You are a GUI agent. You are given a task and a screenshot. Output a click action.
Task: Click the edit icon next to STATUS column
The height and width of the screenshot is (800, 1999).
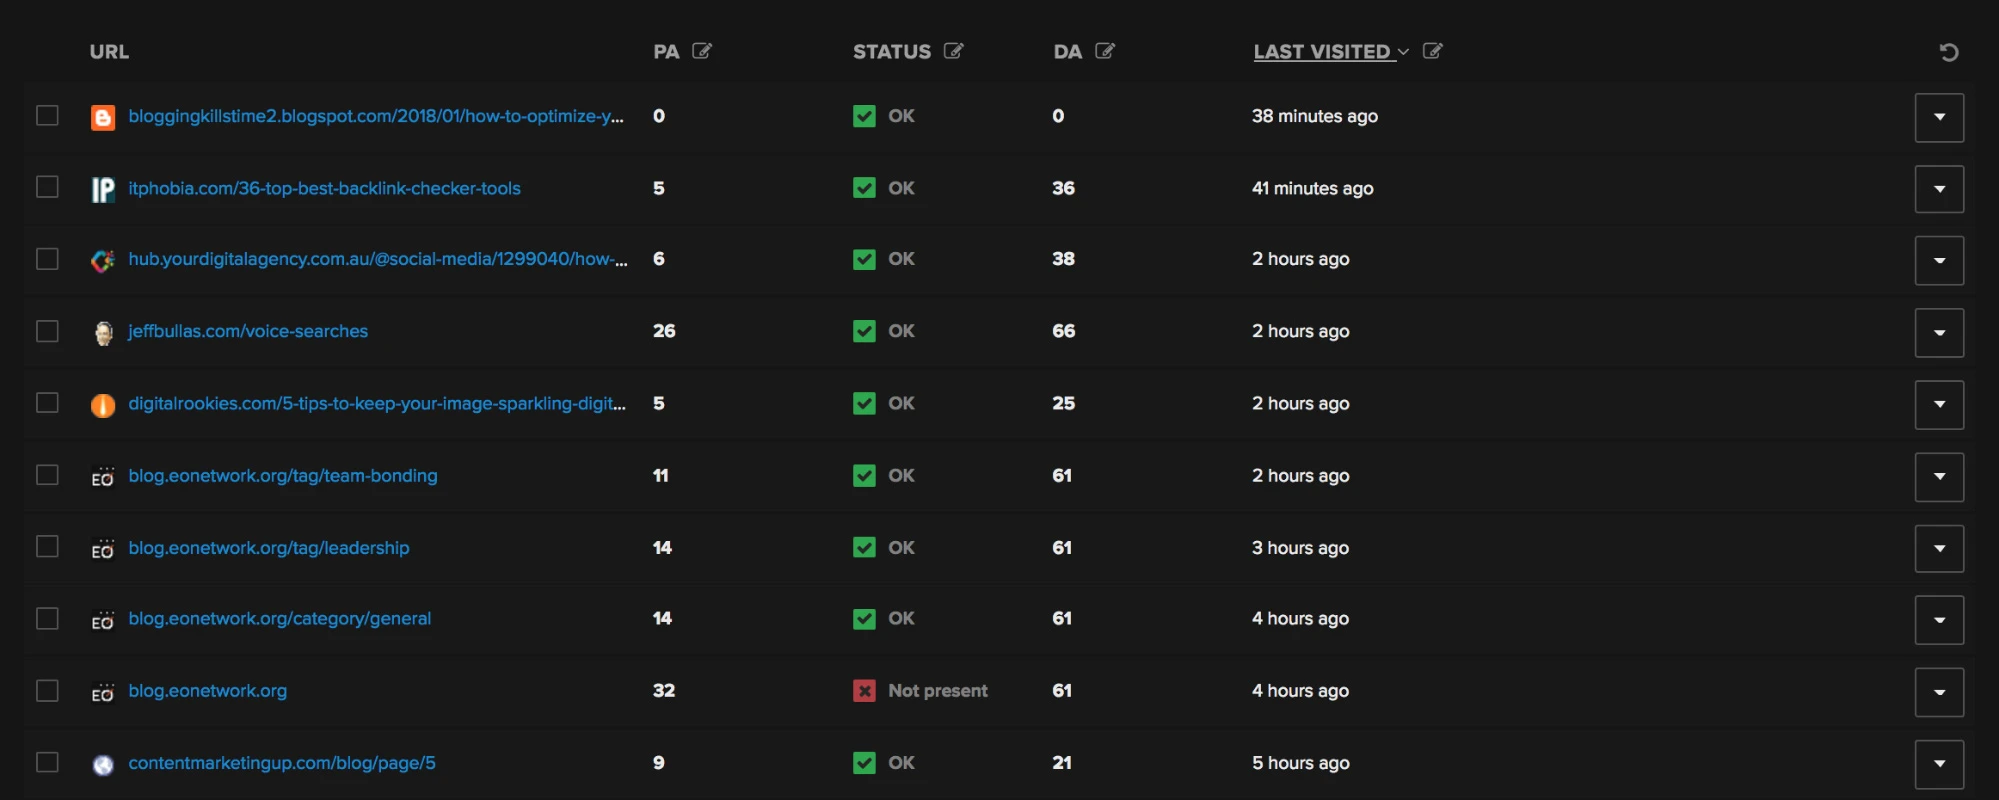(953, 51)
